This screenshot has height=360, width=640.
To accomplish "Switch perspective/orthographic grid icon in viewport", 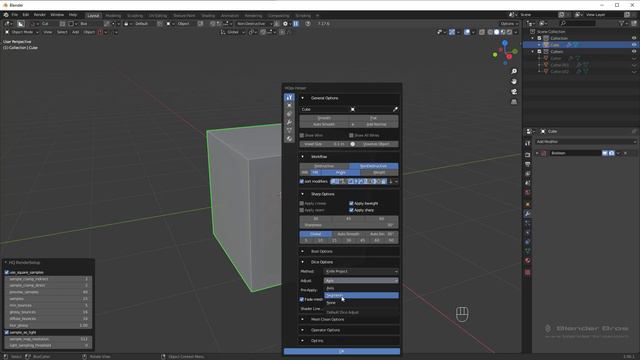I will (x=514, y=102).
